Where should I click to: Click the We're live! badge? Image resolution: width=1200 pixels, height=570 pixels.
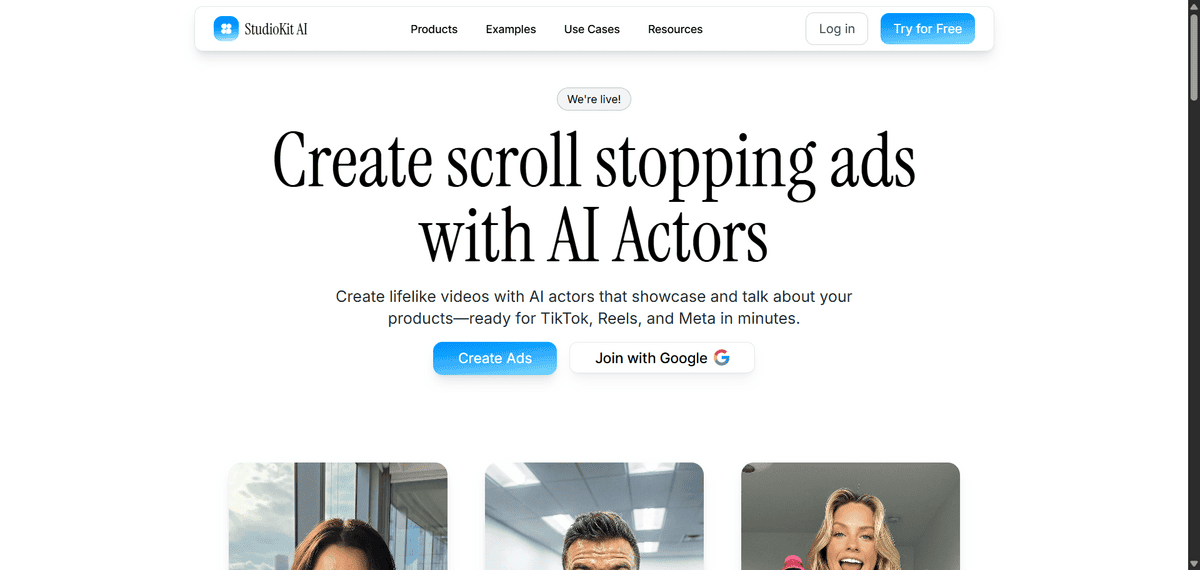point(594,99)
